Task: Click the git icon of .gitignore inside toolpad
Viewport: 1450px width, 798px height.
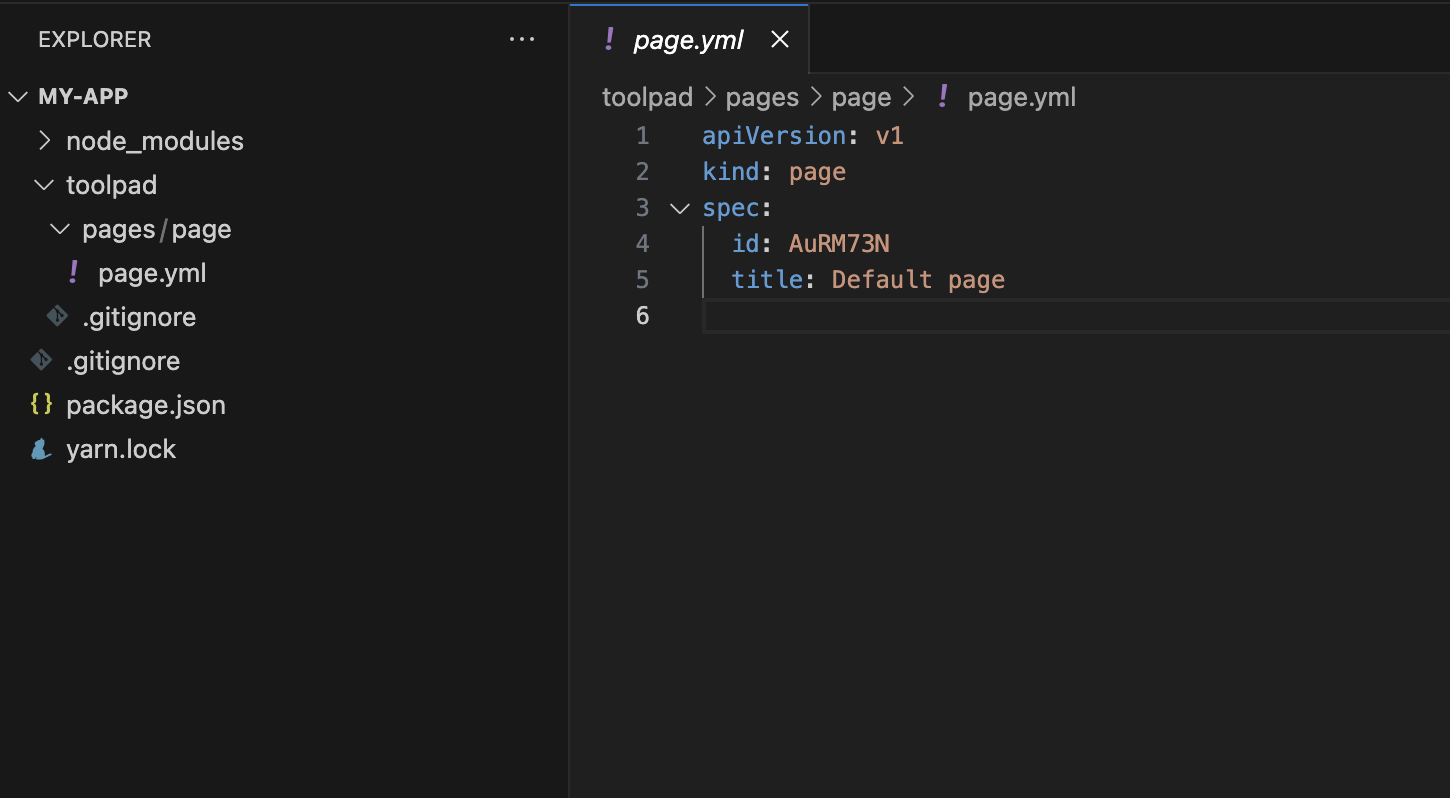Action: pos(57,316)
